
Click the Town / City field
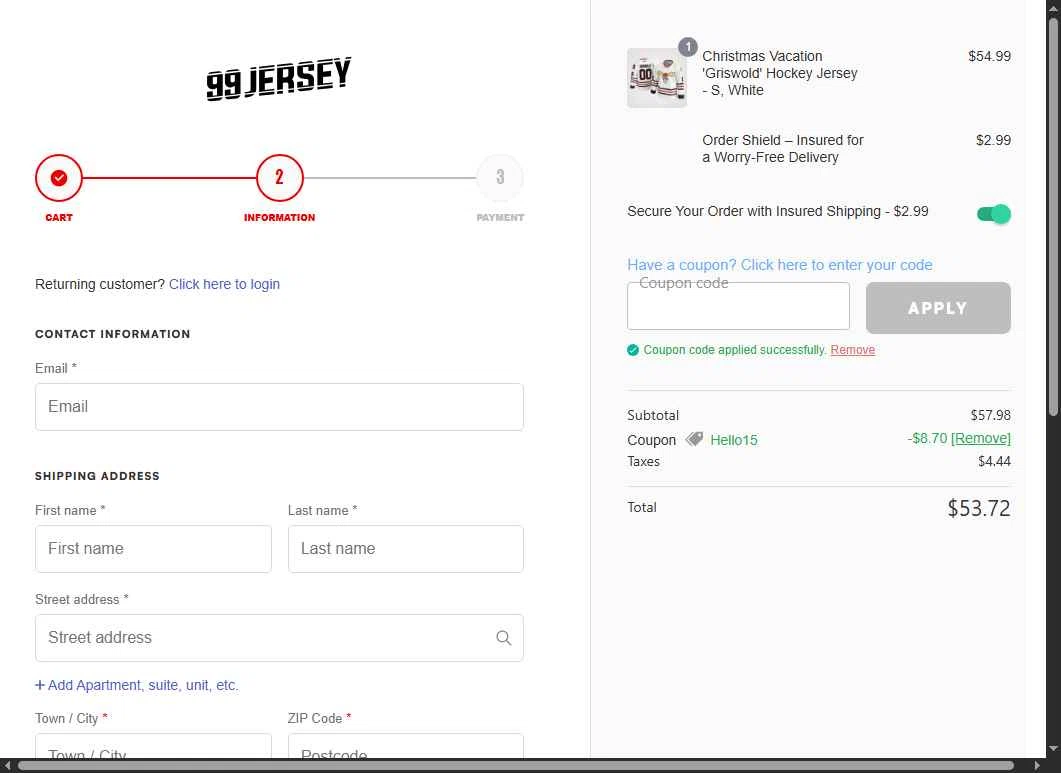click(153, 746)
